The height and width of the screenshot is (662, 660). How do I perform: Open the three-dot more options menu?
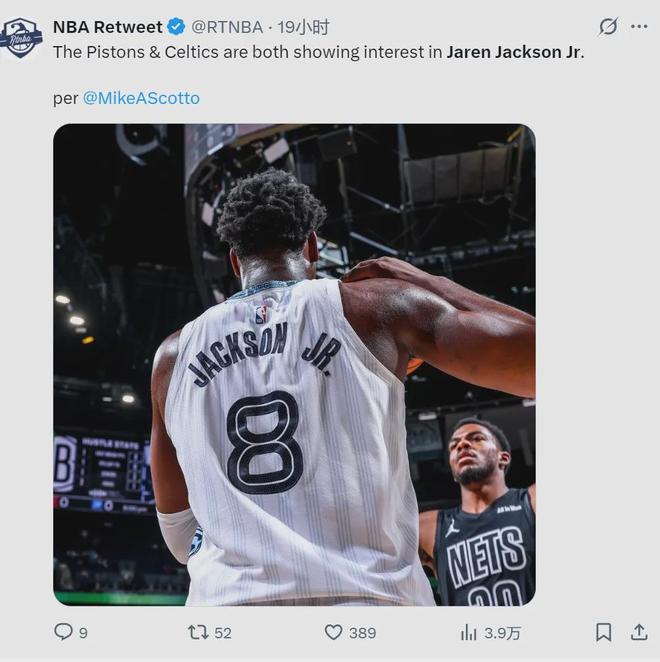coord(639,27)
